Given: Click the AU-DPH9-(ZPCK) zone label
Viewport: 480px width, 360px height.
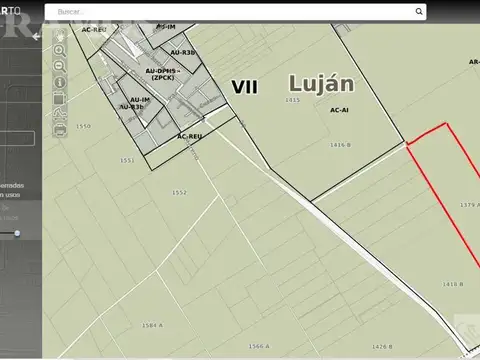Looking at the screenshot, I should (x=163, y=74).
